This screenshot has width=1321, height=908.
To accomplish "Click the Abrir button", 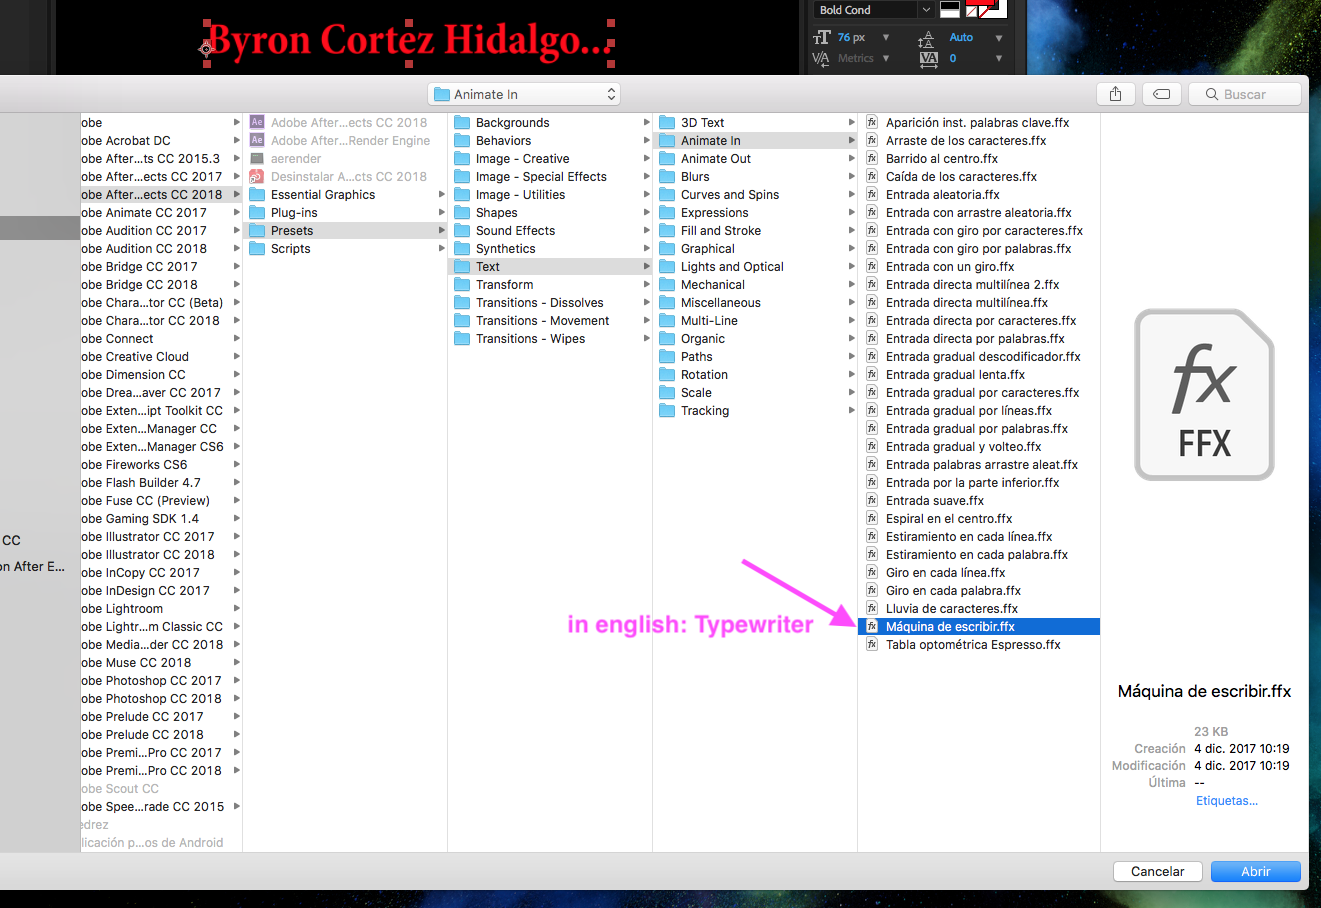I will pyautogui.click(x=1256, y=871).
